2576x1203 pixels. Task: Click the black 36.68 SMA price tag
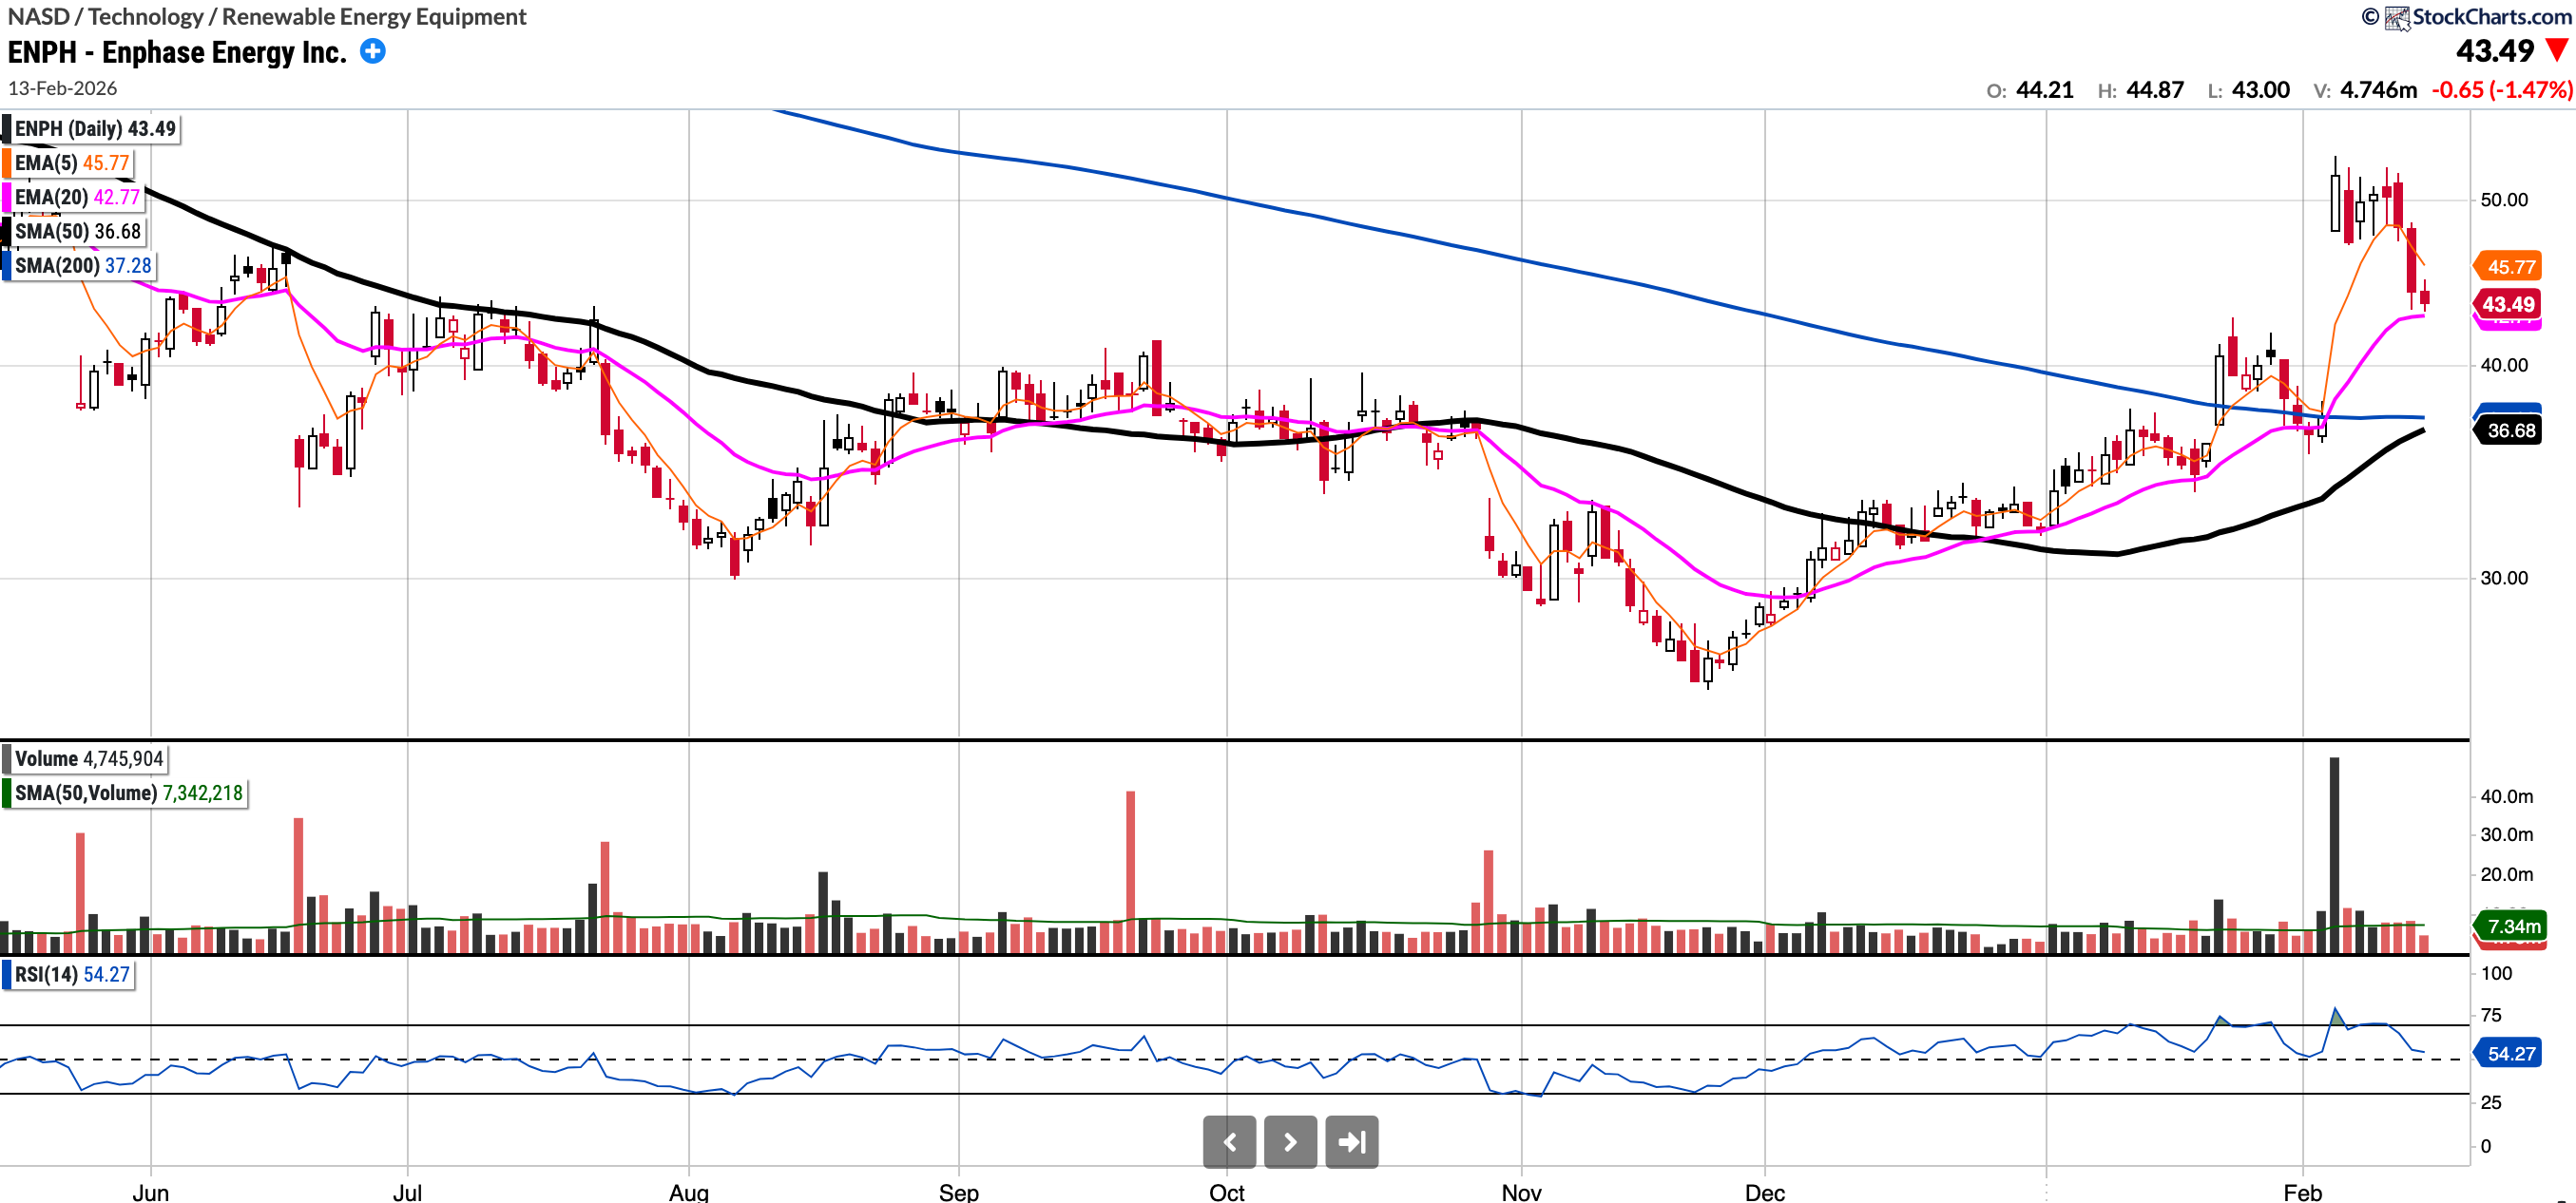[2510, 431]
